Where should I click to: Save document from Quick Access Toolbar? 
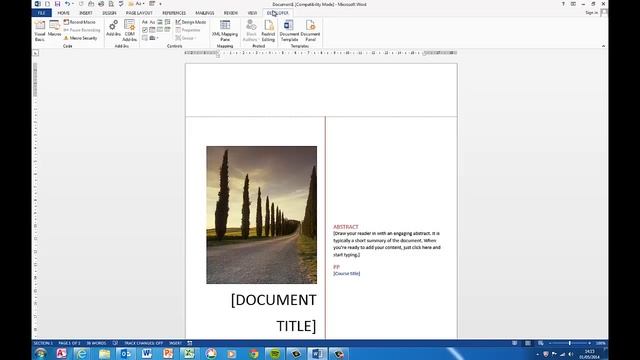click(57, 4)
